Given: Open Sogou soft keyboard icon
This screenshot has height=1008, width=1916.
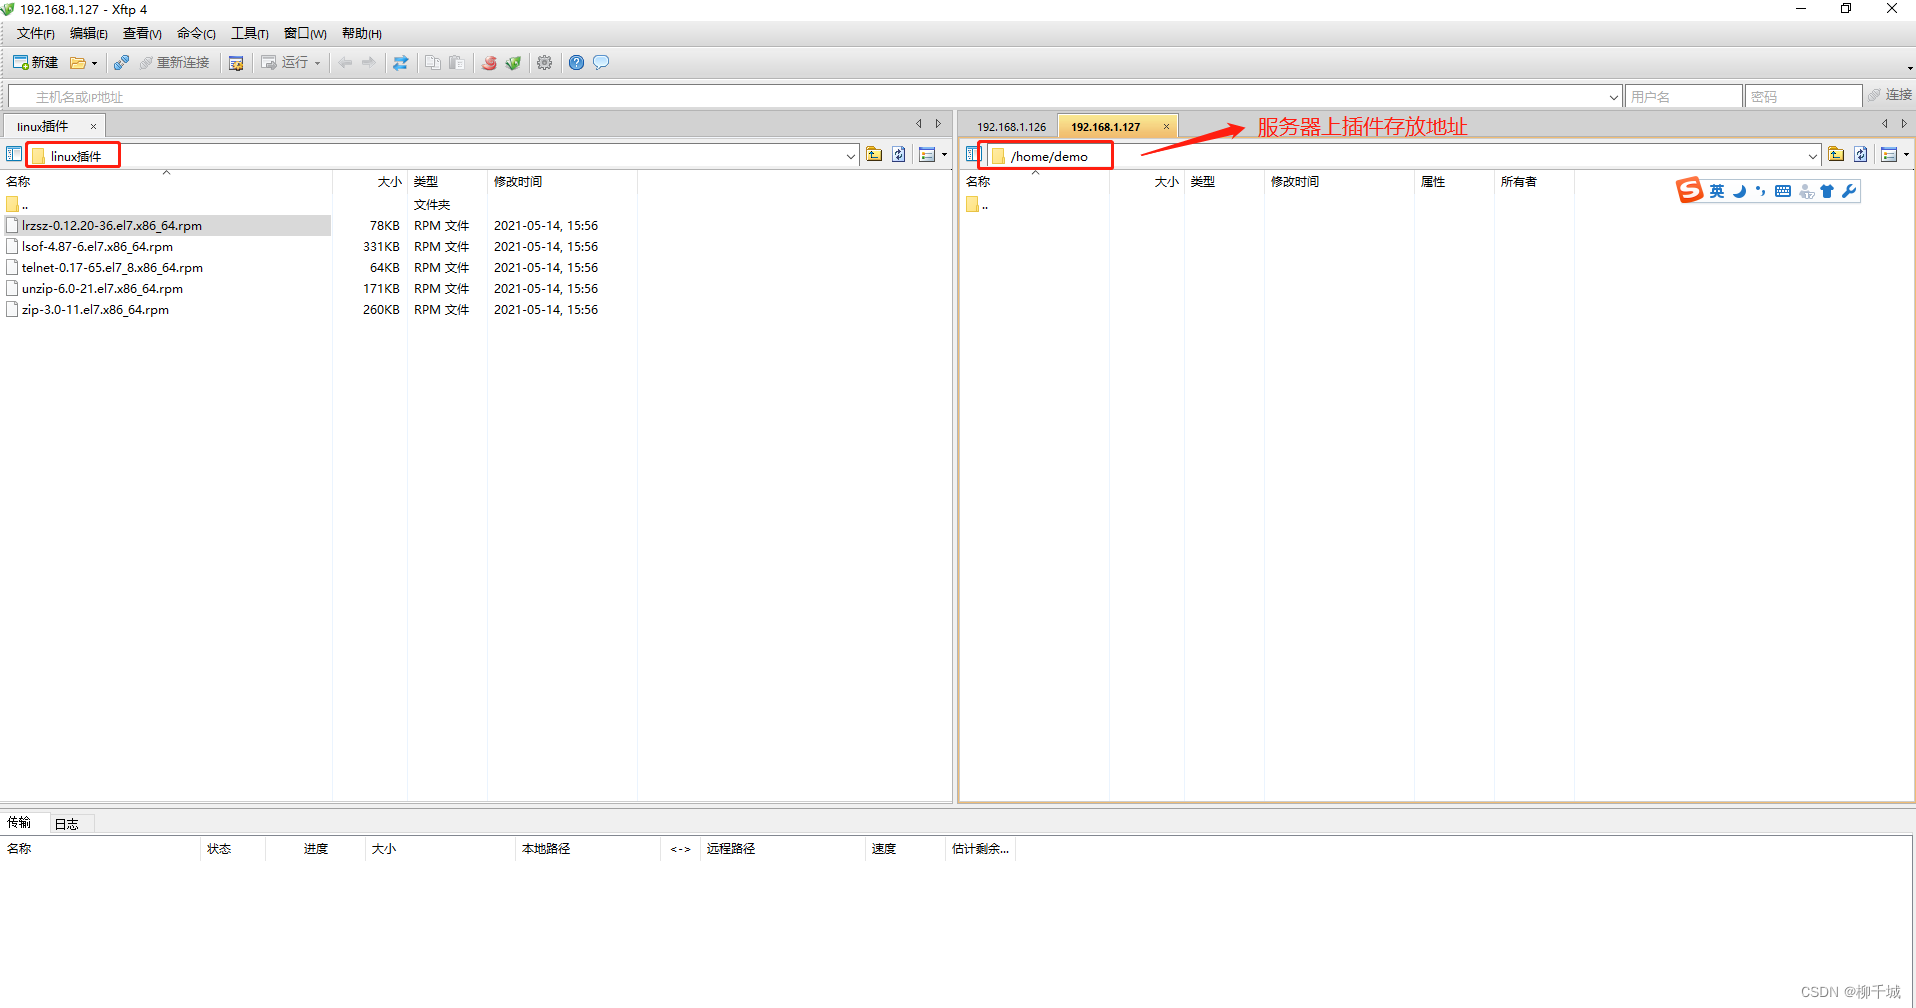Looking at the screenshot, I should click(x=1783, y=191).
